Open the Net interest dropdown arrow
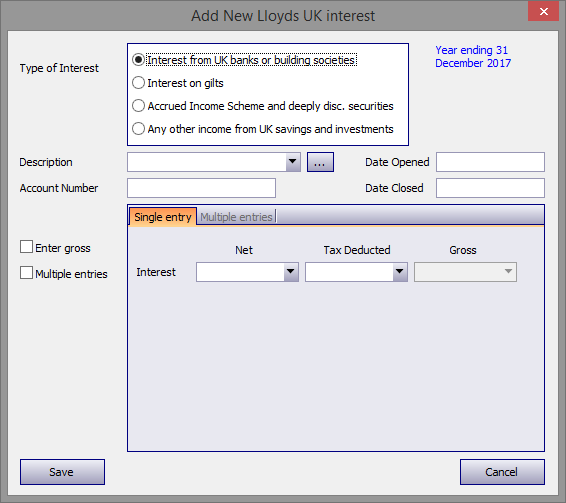The image size is (566, 503). click(291, 272)
